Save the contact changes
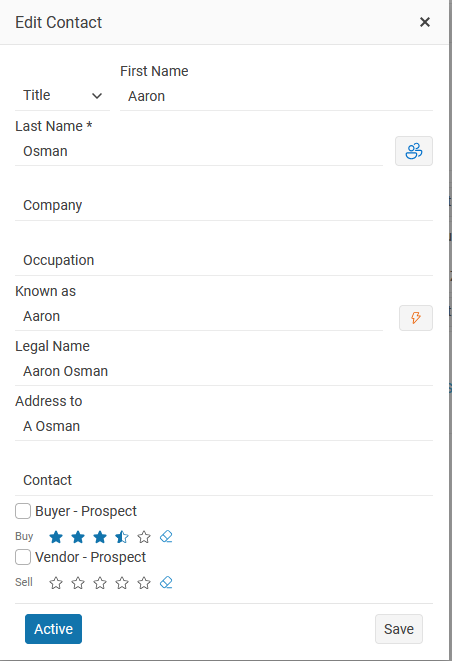This screenshot has width=452, height=661. click(399, 629)
